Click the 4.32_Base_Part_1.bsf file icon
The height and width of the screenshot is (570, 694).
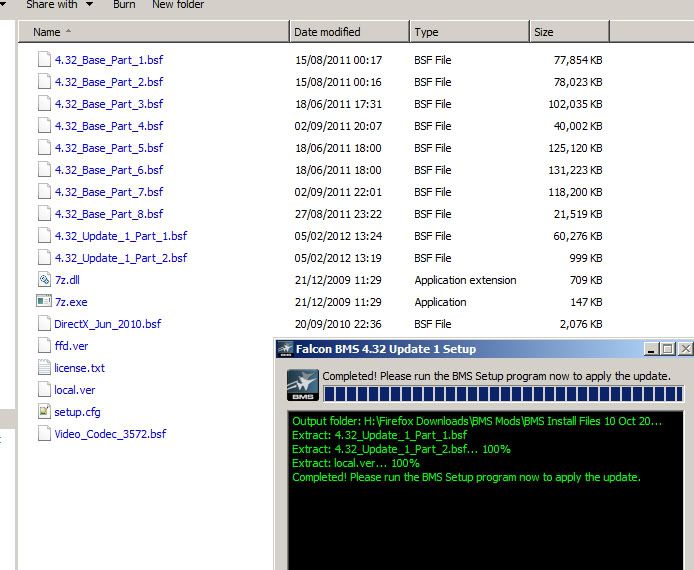click(x=44, y=59)
